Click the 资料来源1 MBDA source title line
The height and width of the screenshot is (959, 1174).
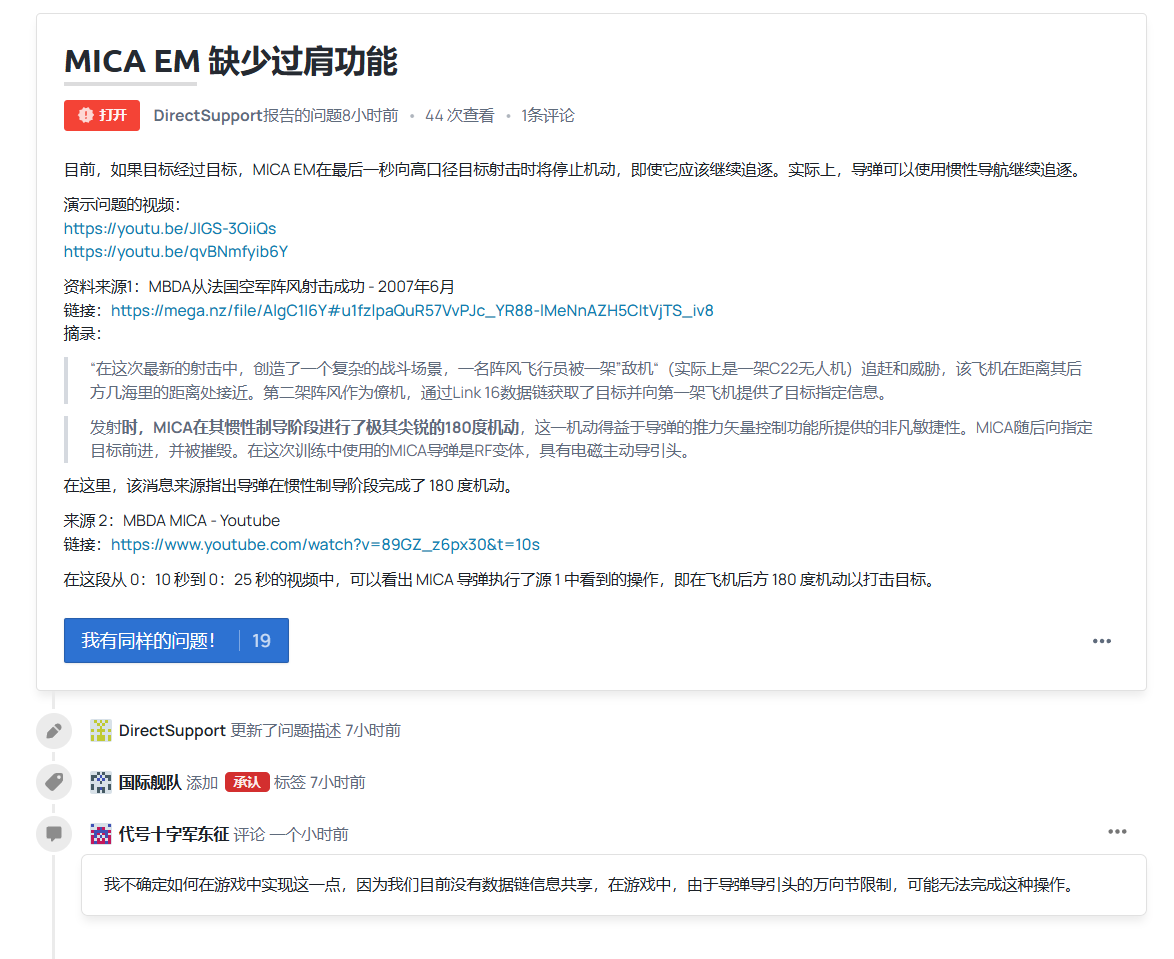259,287
